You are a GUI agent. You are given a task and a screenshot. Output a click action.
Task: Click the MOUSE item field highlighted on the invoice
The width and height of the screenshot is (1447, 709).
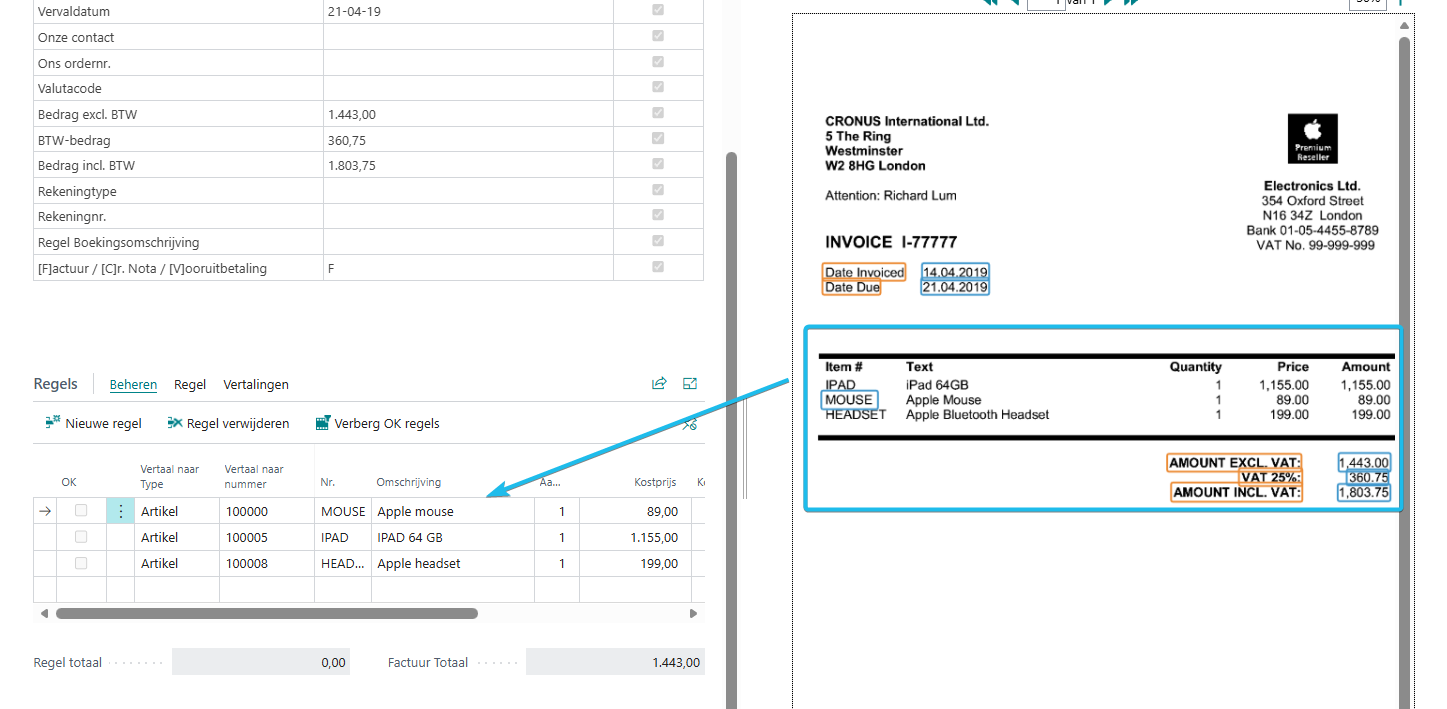tap(849, 400)
